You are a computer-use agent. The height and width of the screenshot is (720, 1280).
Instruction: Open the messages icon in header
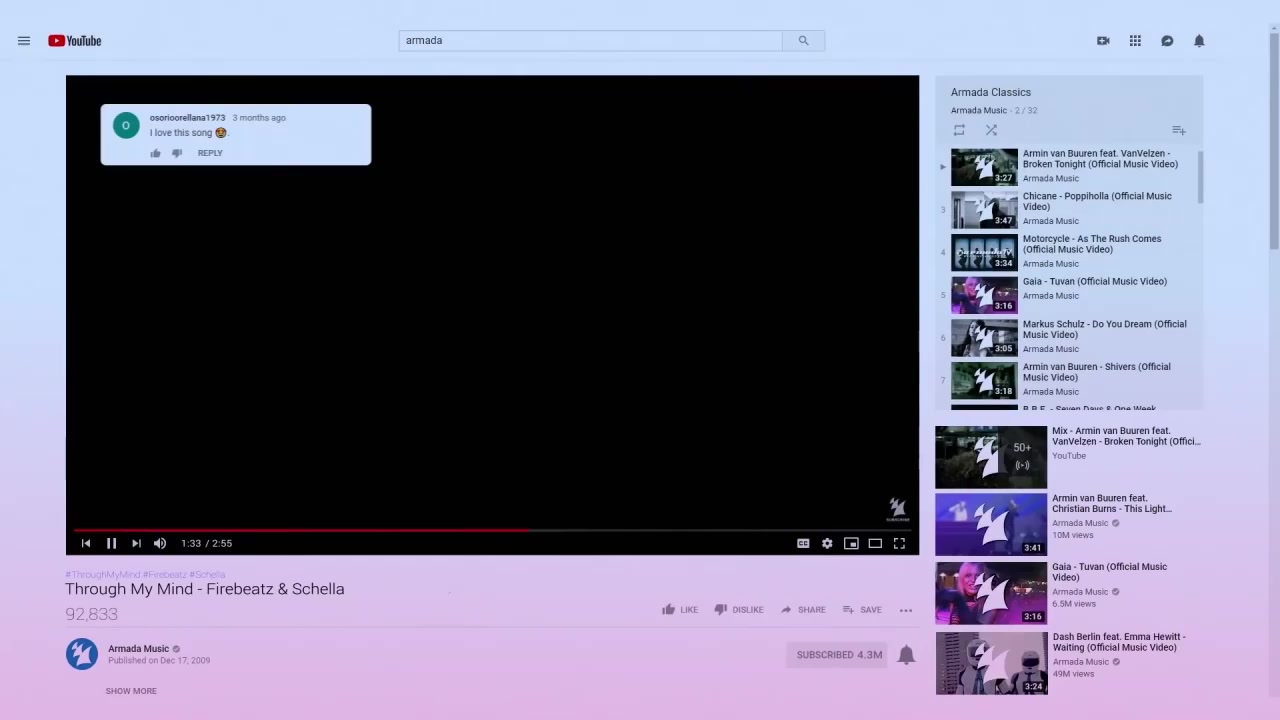point(1167,41)
